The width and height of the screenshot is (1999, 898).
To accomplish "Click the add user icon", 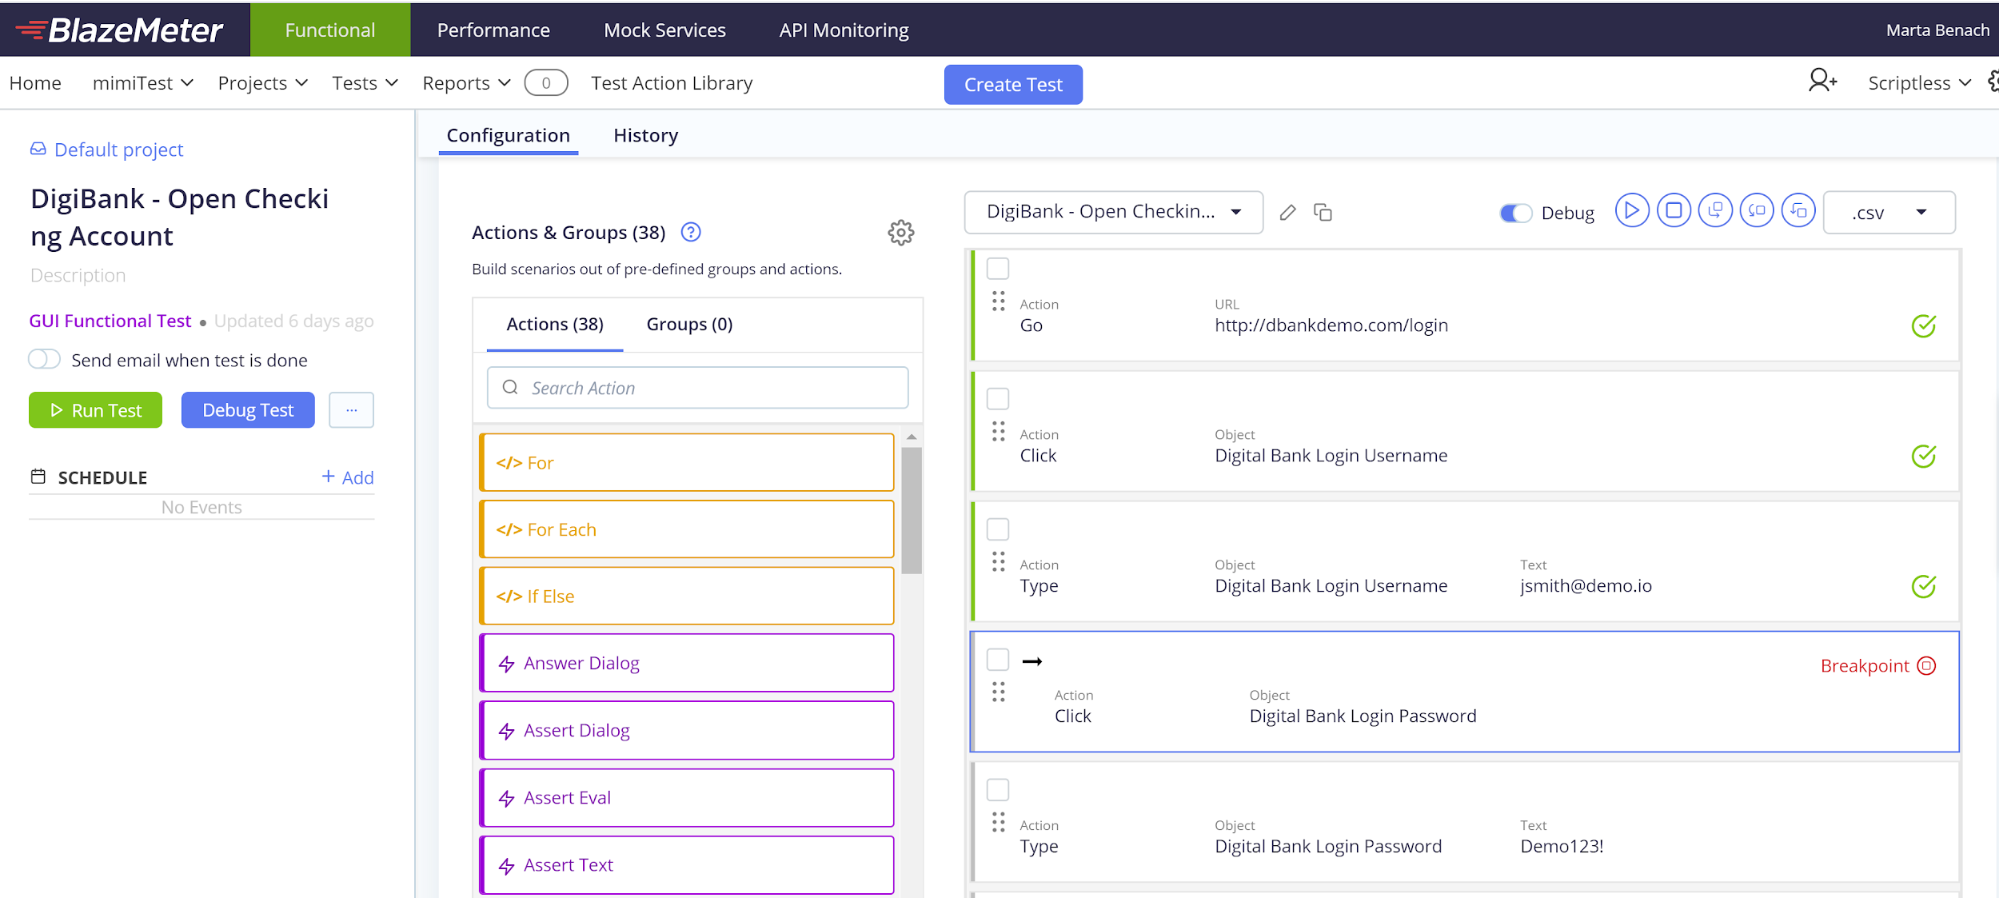I will coord(1822,81).
